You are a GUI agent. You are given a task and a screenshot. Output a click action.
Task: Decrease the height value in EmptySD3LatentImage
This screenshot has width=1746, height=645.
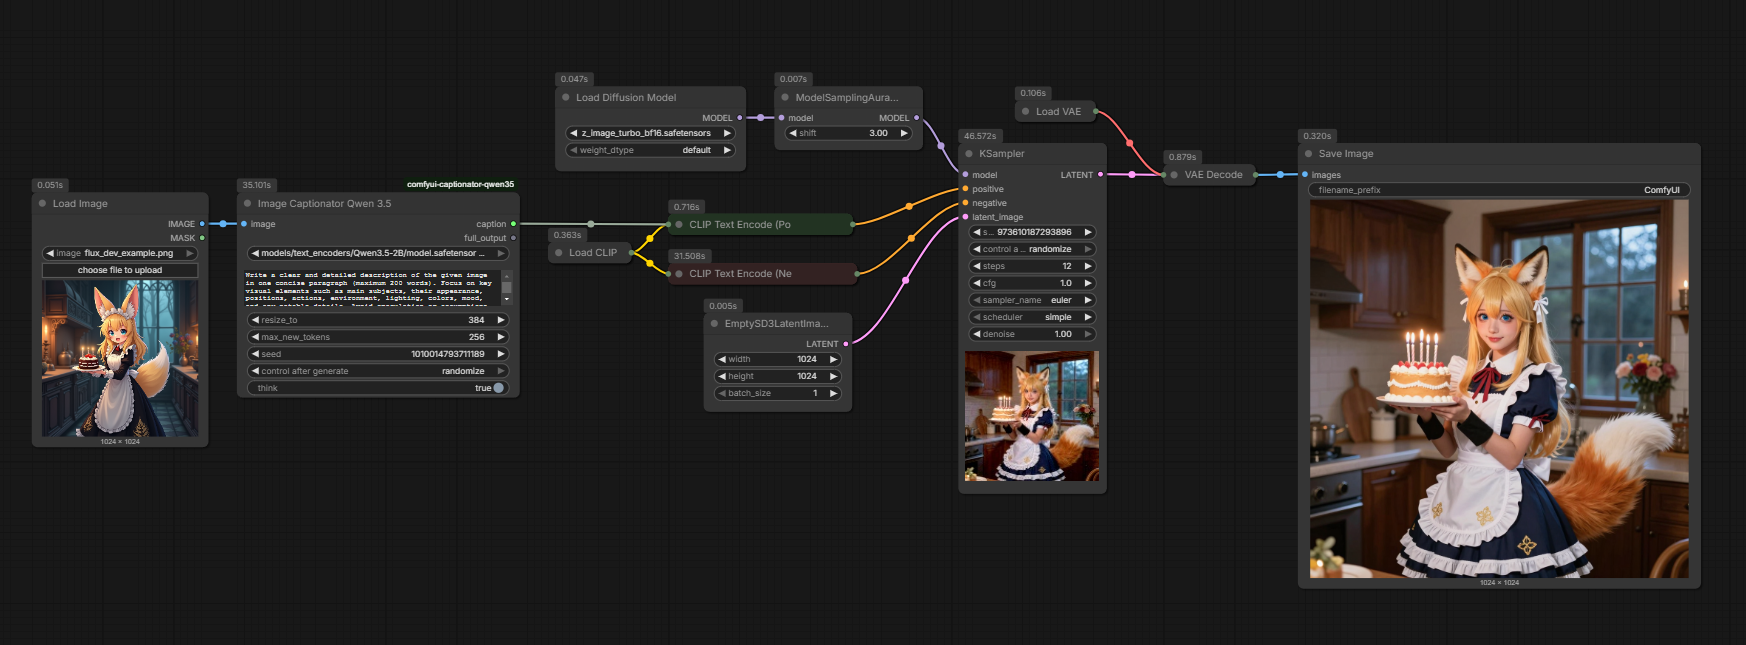point(722,376)
